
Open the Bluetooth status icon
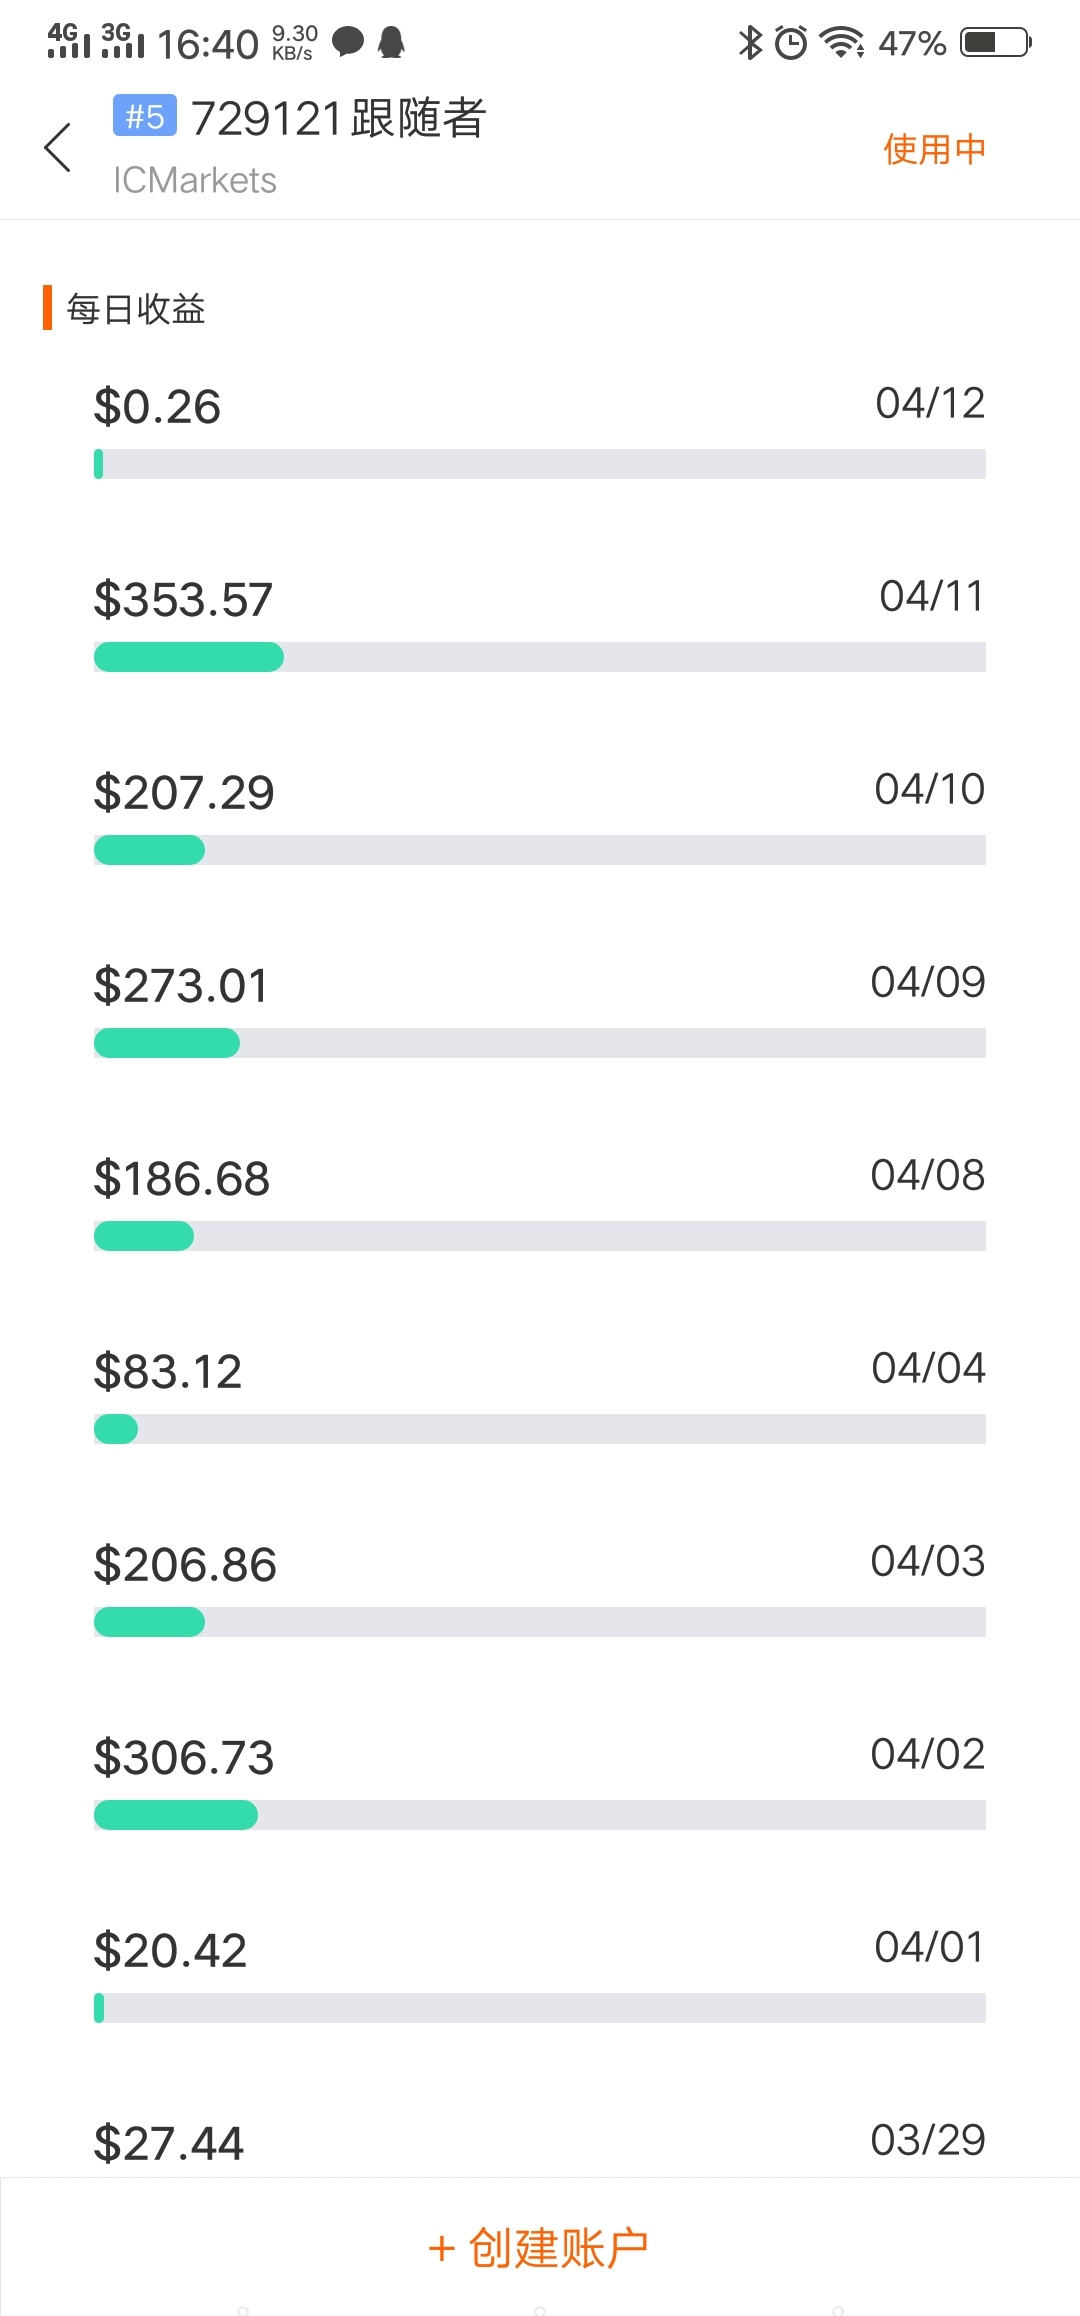[x=750, y=43]
